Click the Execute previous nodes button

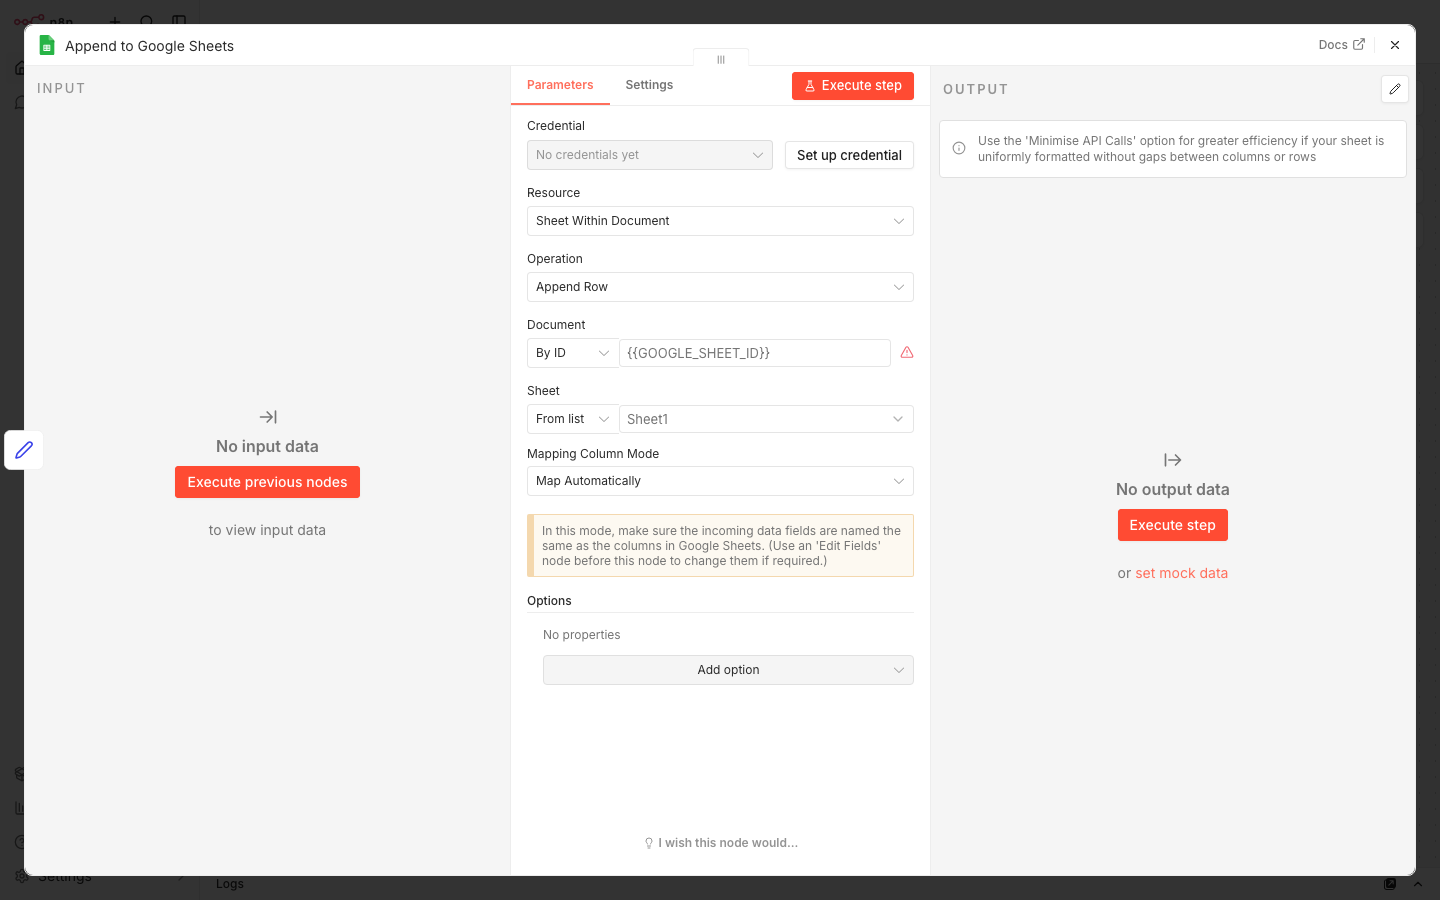coord(267,482)
